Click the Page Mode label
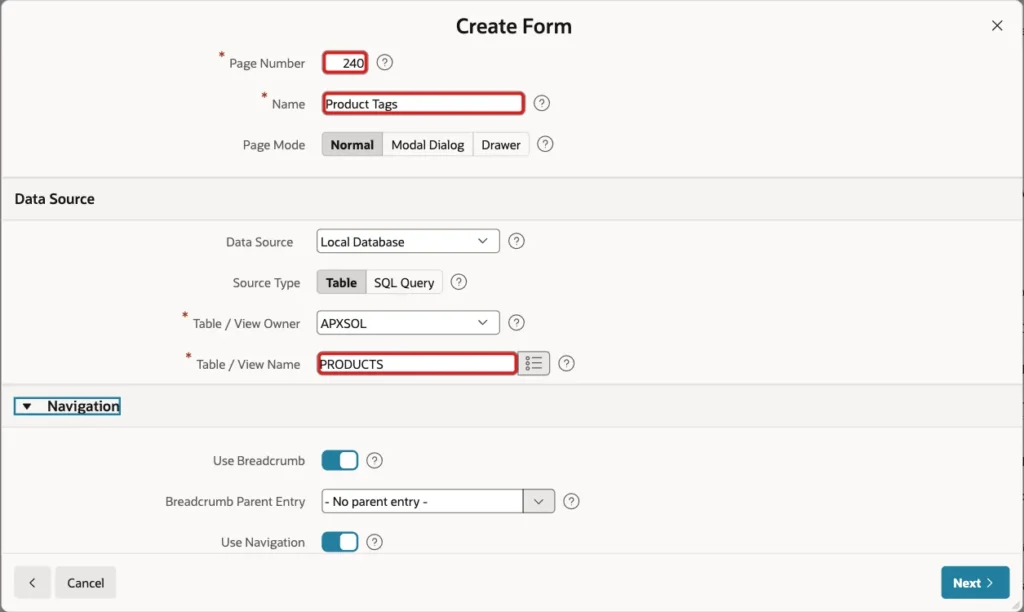 click(x=274, y=145)
